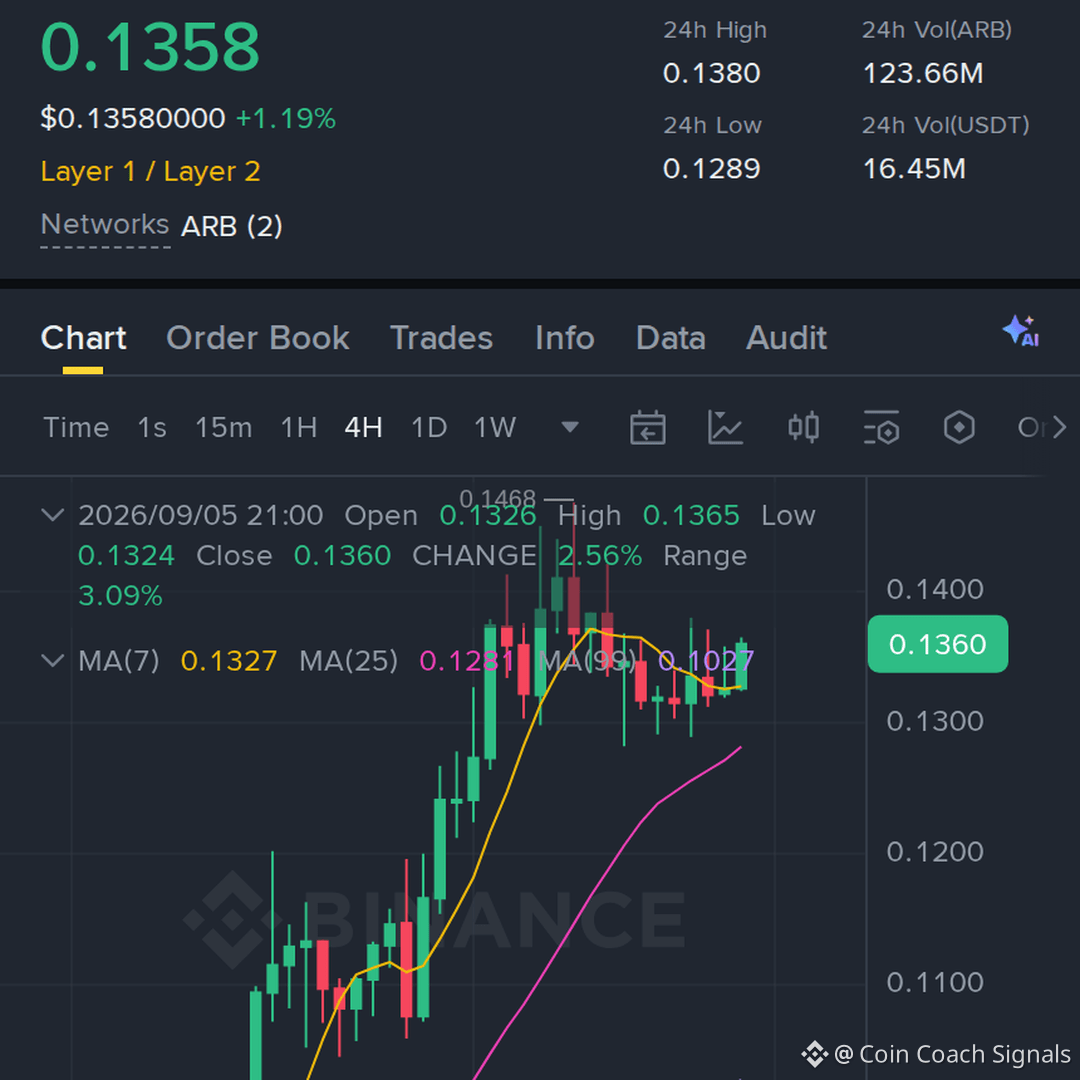Image resolution: width=1080 pixels, height=1080 pixels.
Task: Select the 1W time interval
Action: point(495,428)
